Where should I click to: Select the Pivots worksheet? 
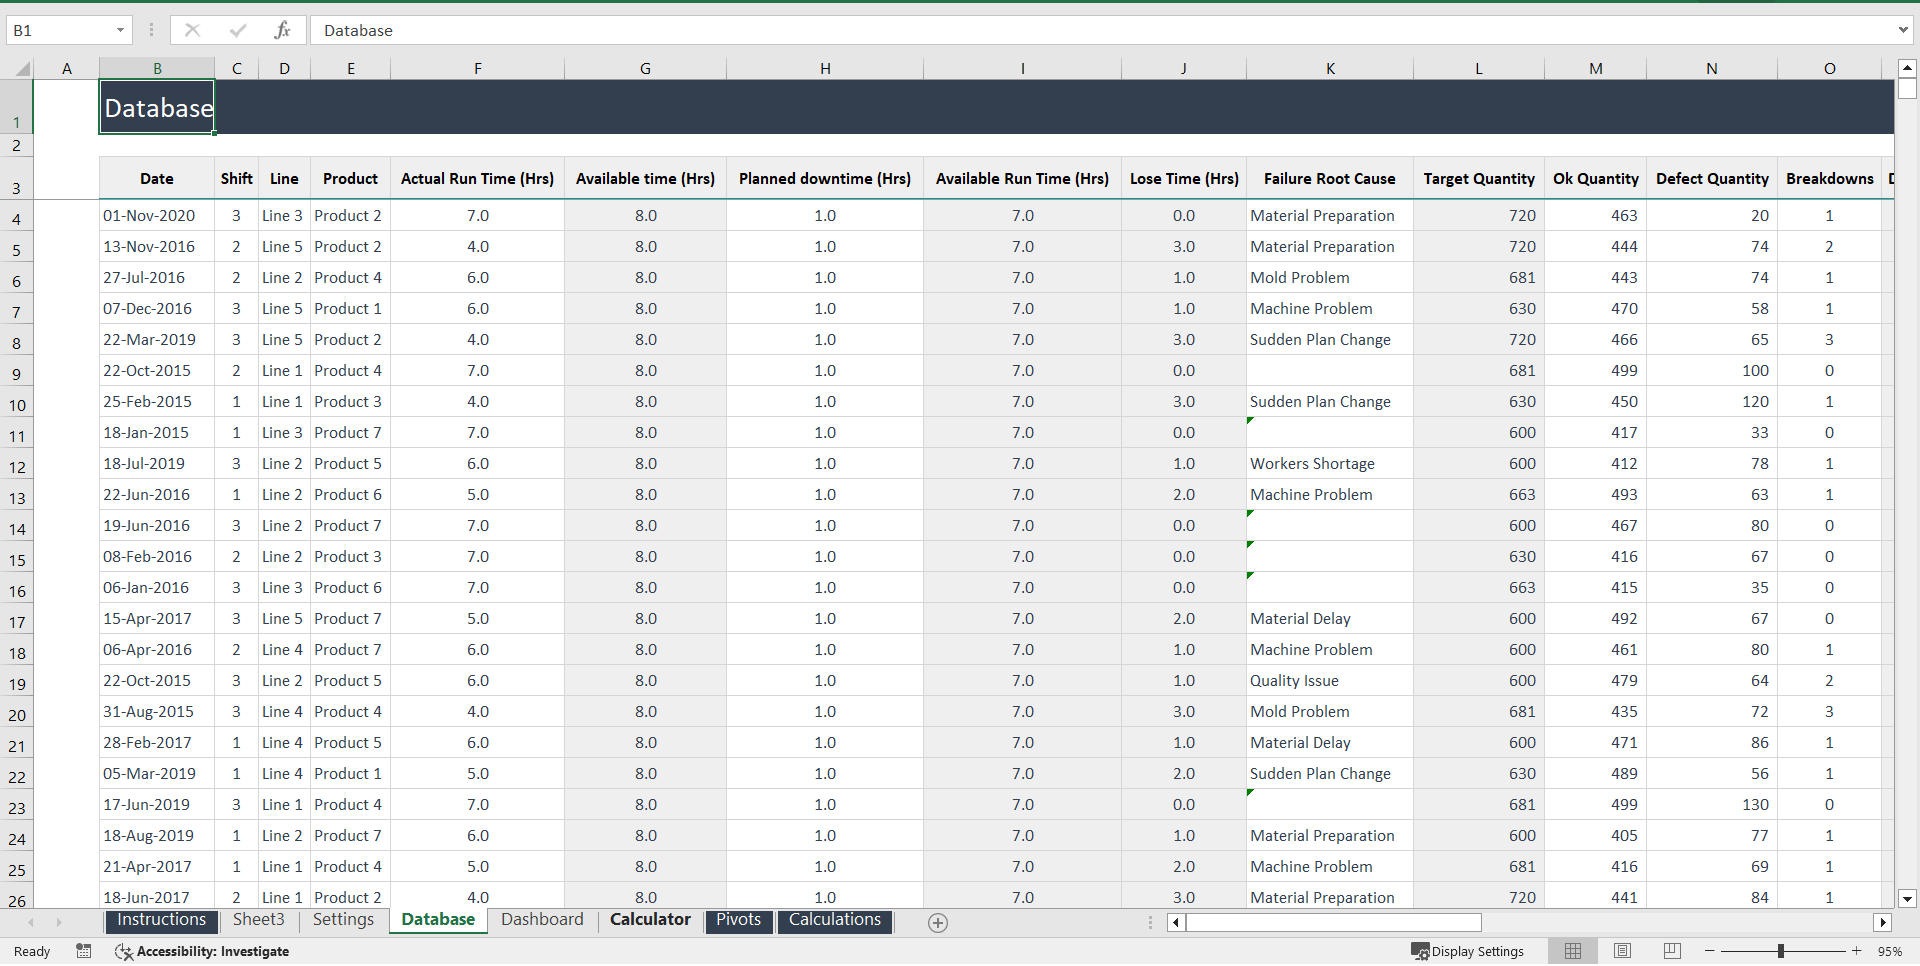(x=738, y=920)
